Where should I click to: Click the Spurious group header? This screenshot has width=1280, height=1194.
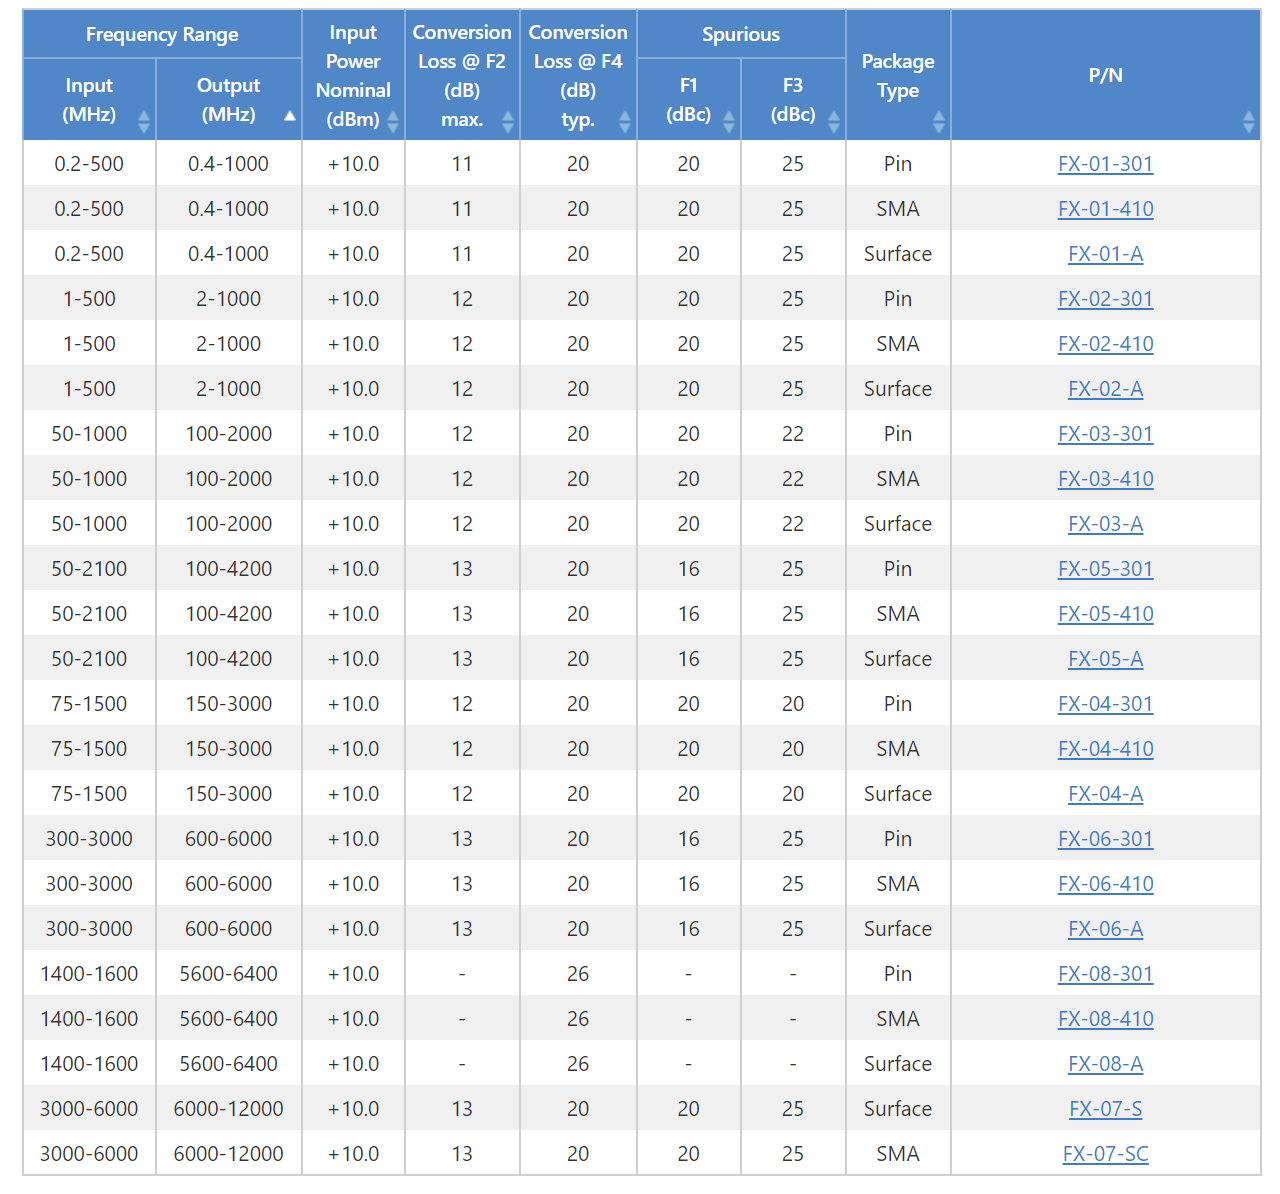coord(741,34)
